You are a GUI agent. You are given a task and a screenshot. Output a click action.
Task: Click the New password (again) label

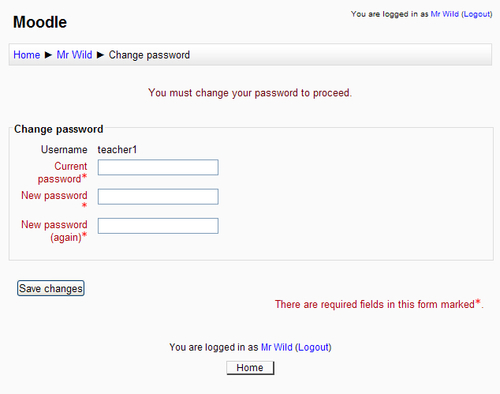click(x=54, y=231)
